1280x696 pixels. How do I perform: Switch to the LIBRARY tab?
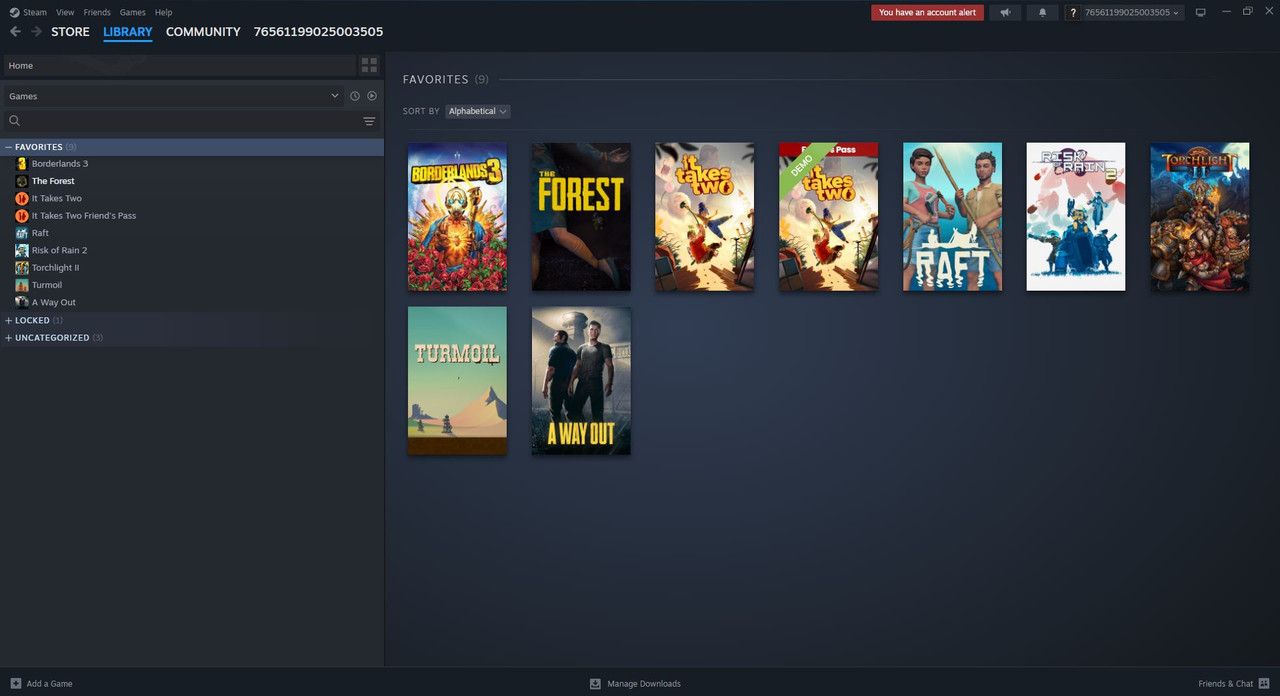point(128,32)
